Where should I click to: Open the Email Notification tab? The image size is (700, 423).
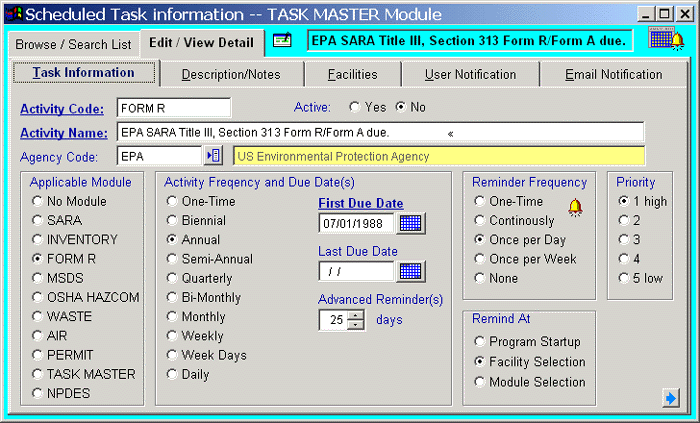pyautogui.click(x=613, y=75)
